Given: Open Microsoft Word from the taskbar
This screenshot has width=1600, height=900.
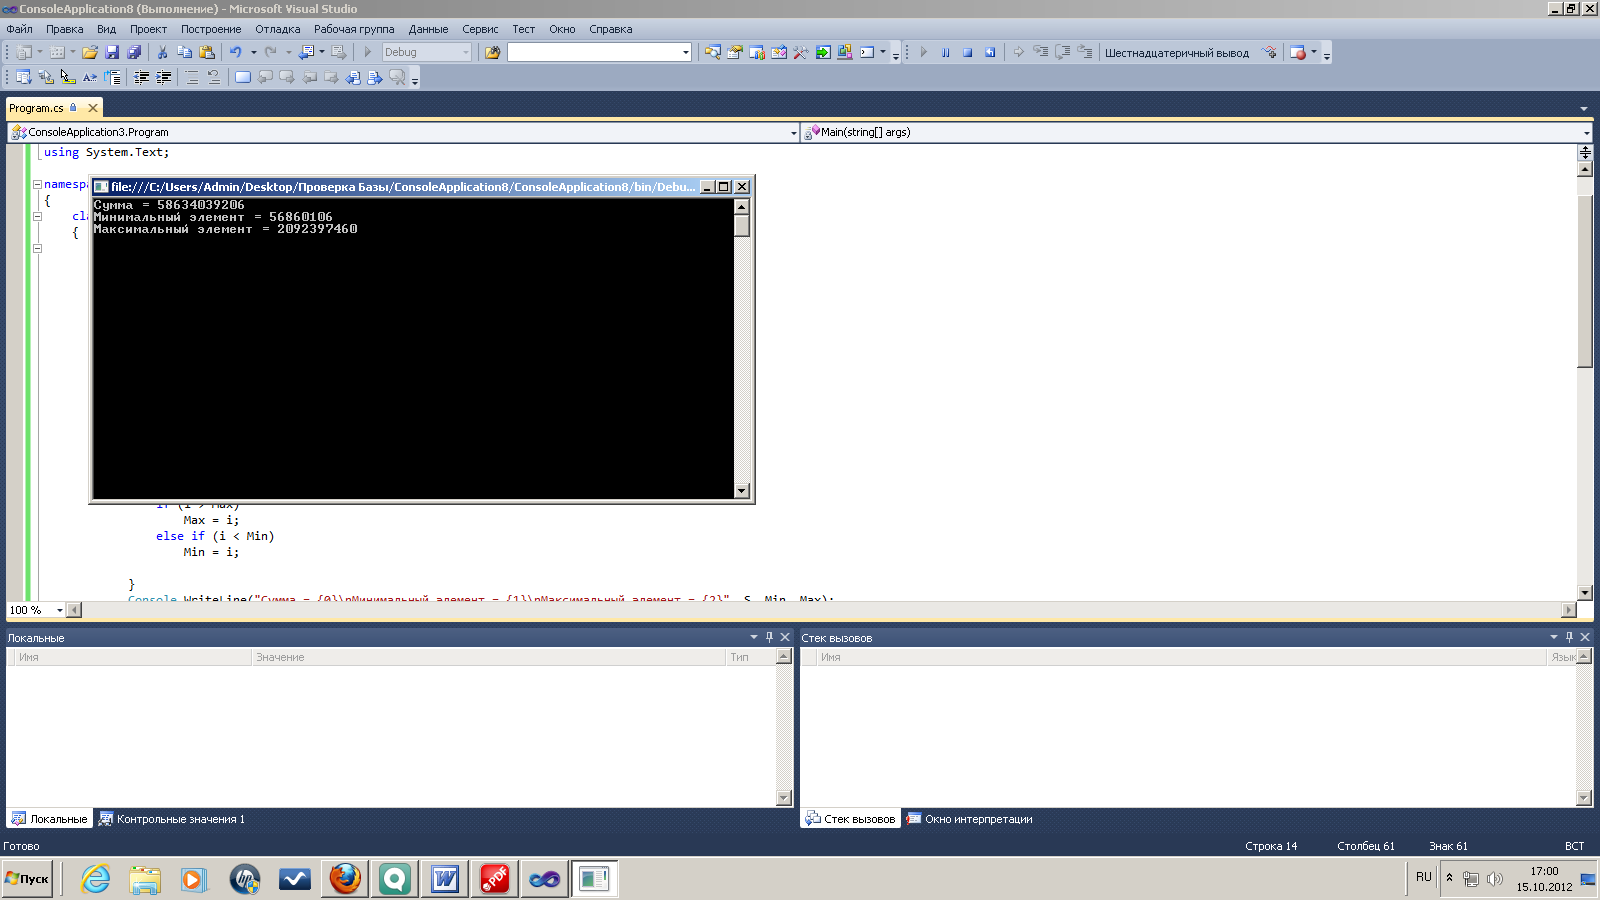Looking at the screenshot, I should 445,879.
